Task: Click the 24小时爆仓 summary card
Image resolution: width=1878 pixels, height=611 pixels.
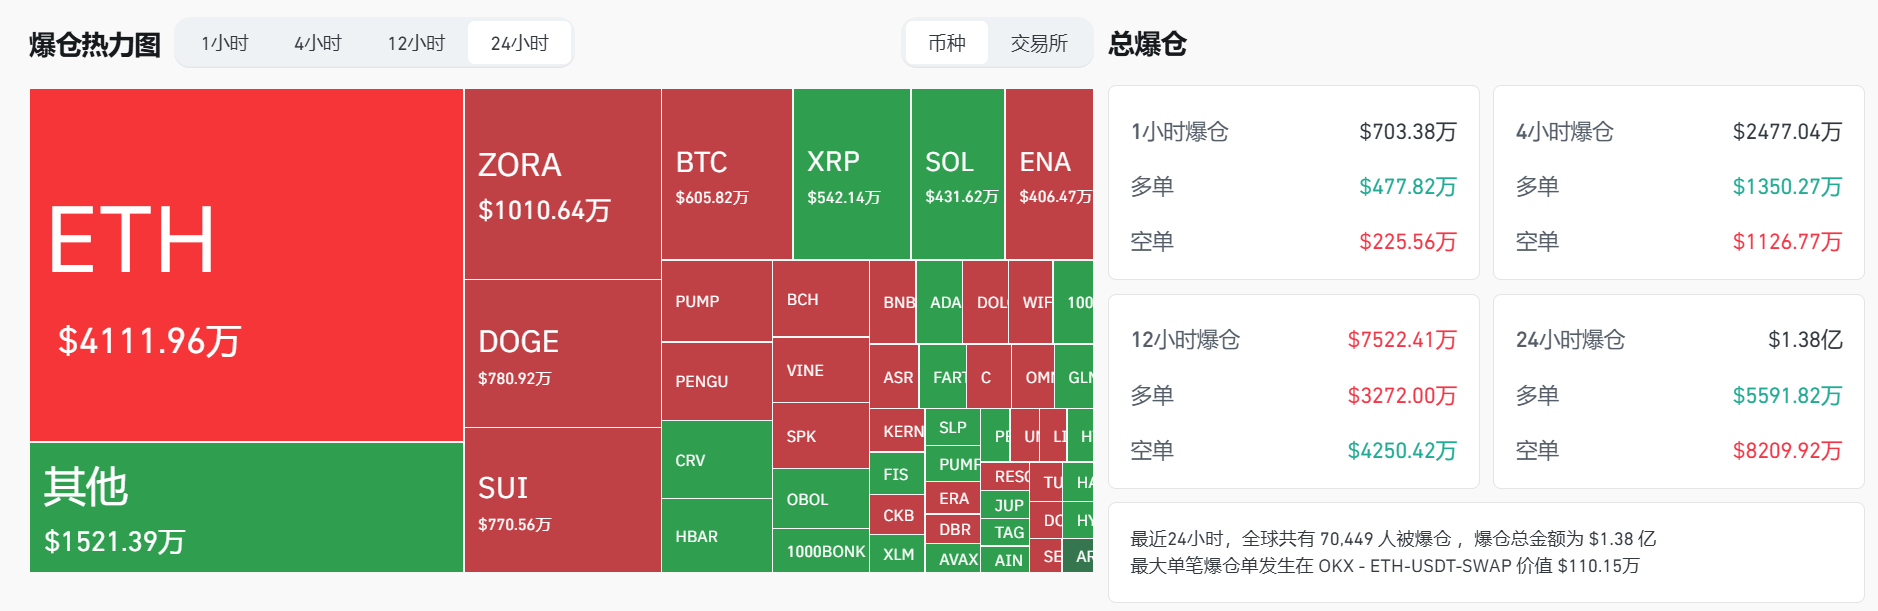Action: (x=1678, y=392)
